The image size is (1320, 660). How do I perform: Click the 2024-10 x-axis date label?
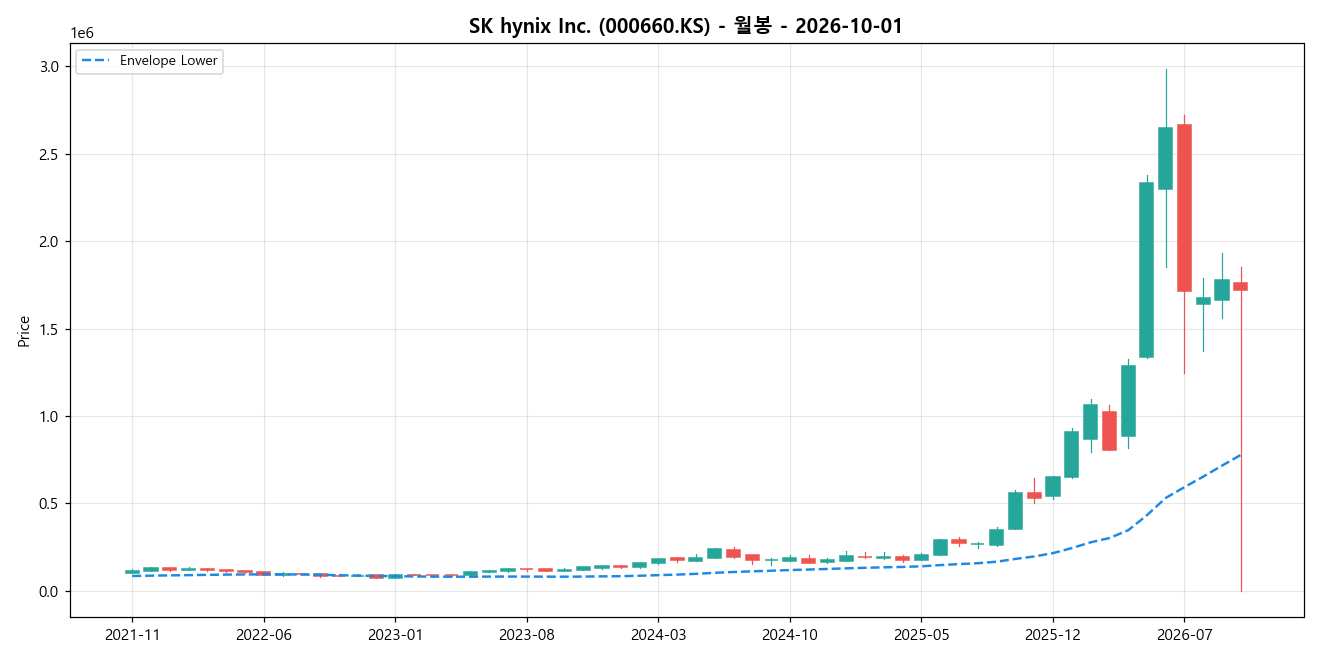point(790,634)
